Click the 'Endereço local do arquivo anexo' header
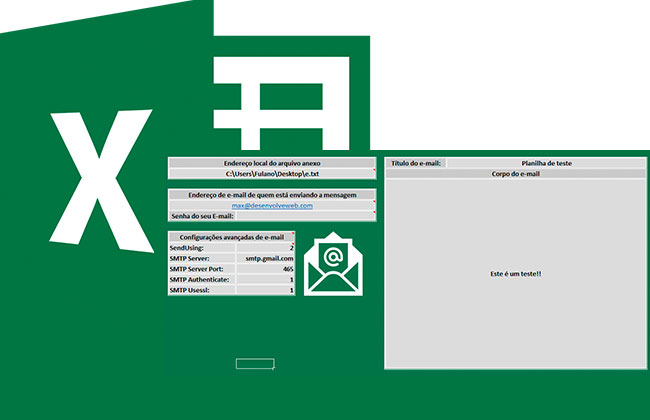Viewport: 650px width, 420px height. click(x=272, y=163)
